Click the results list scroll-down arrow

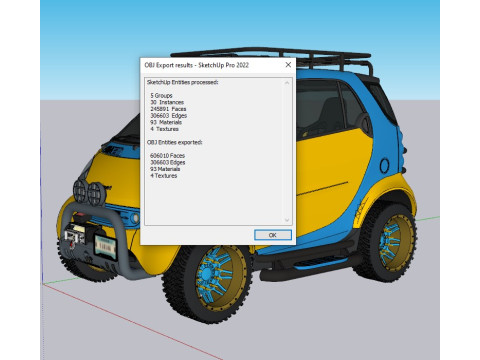(x=287, y=220)
